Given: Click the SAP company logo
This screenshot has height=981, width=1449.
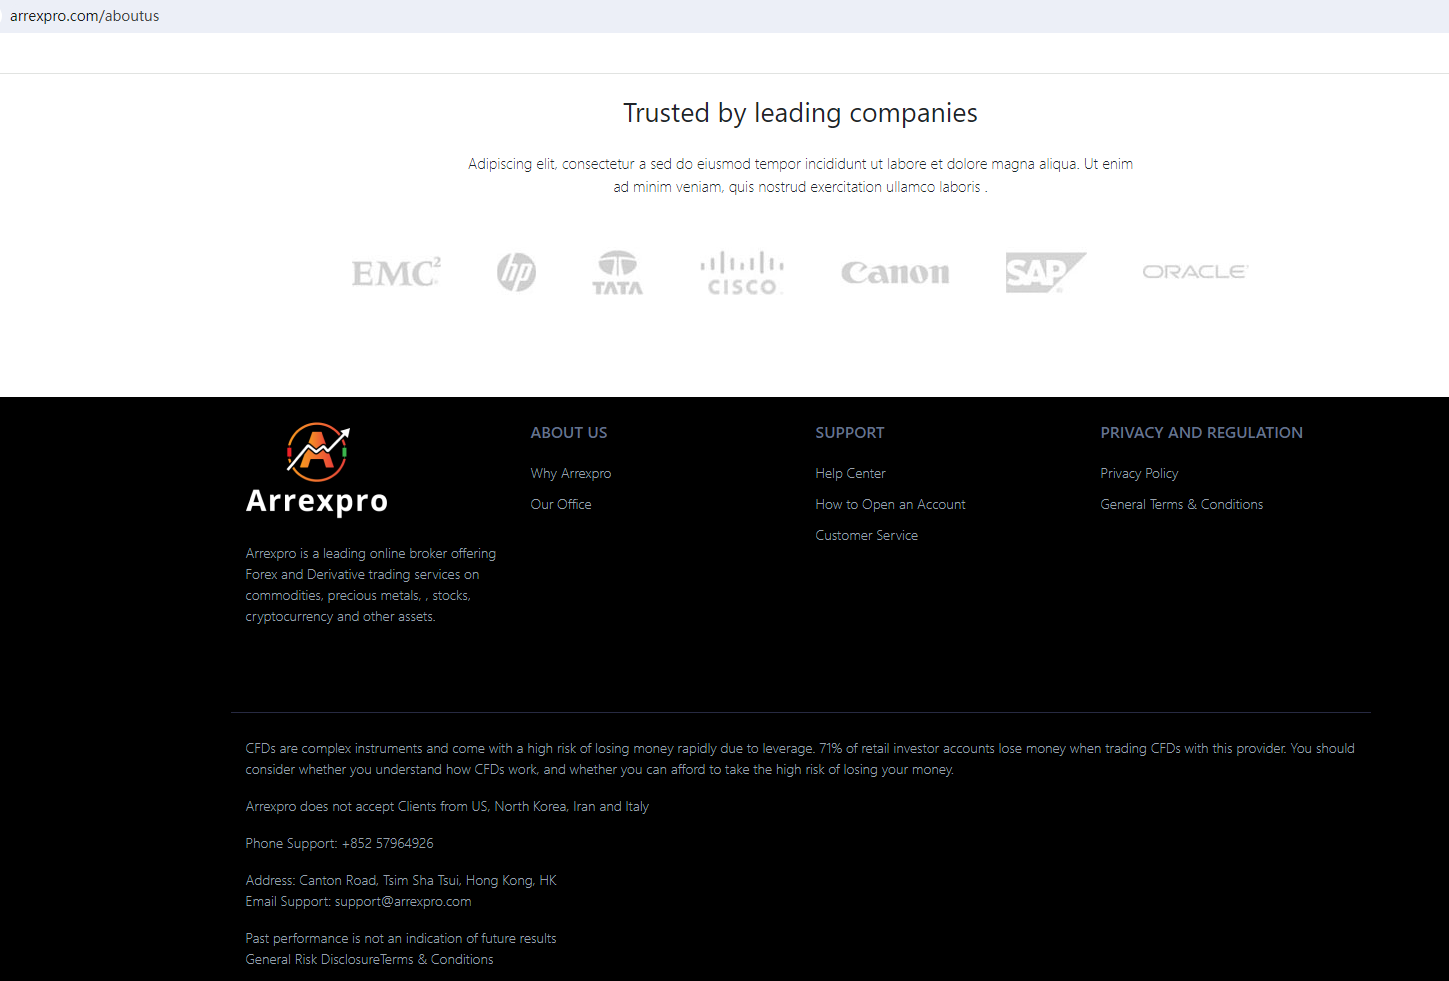Looking at the screenshot, I should [x=1045, y=272].
